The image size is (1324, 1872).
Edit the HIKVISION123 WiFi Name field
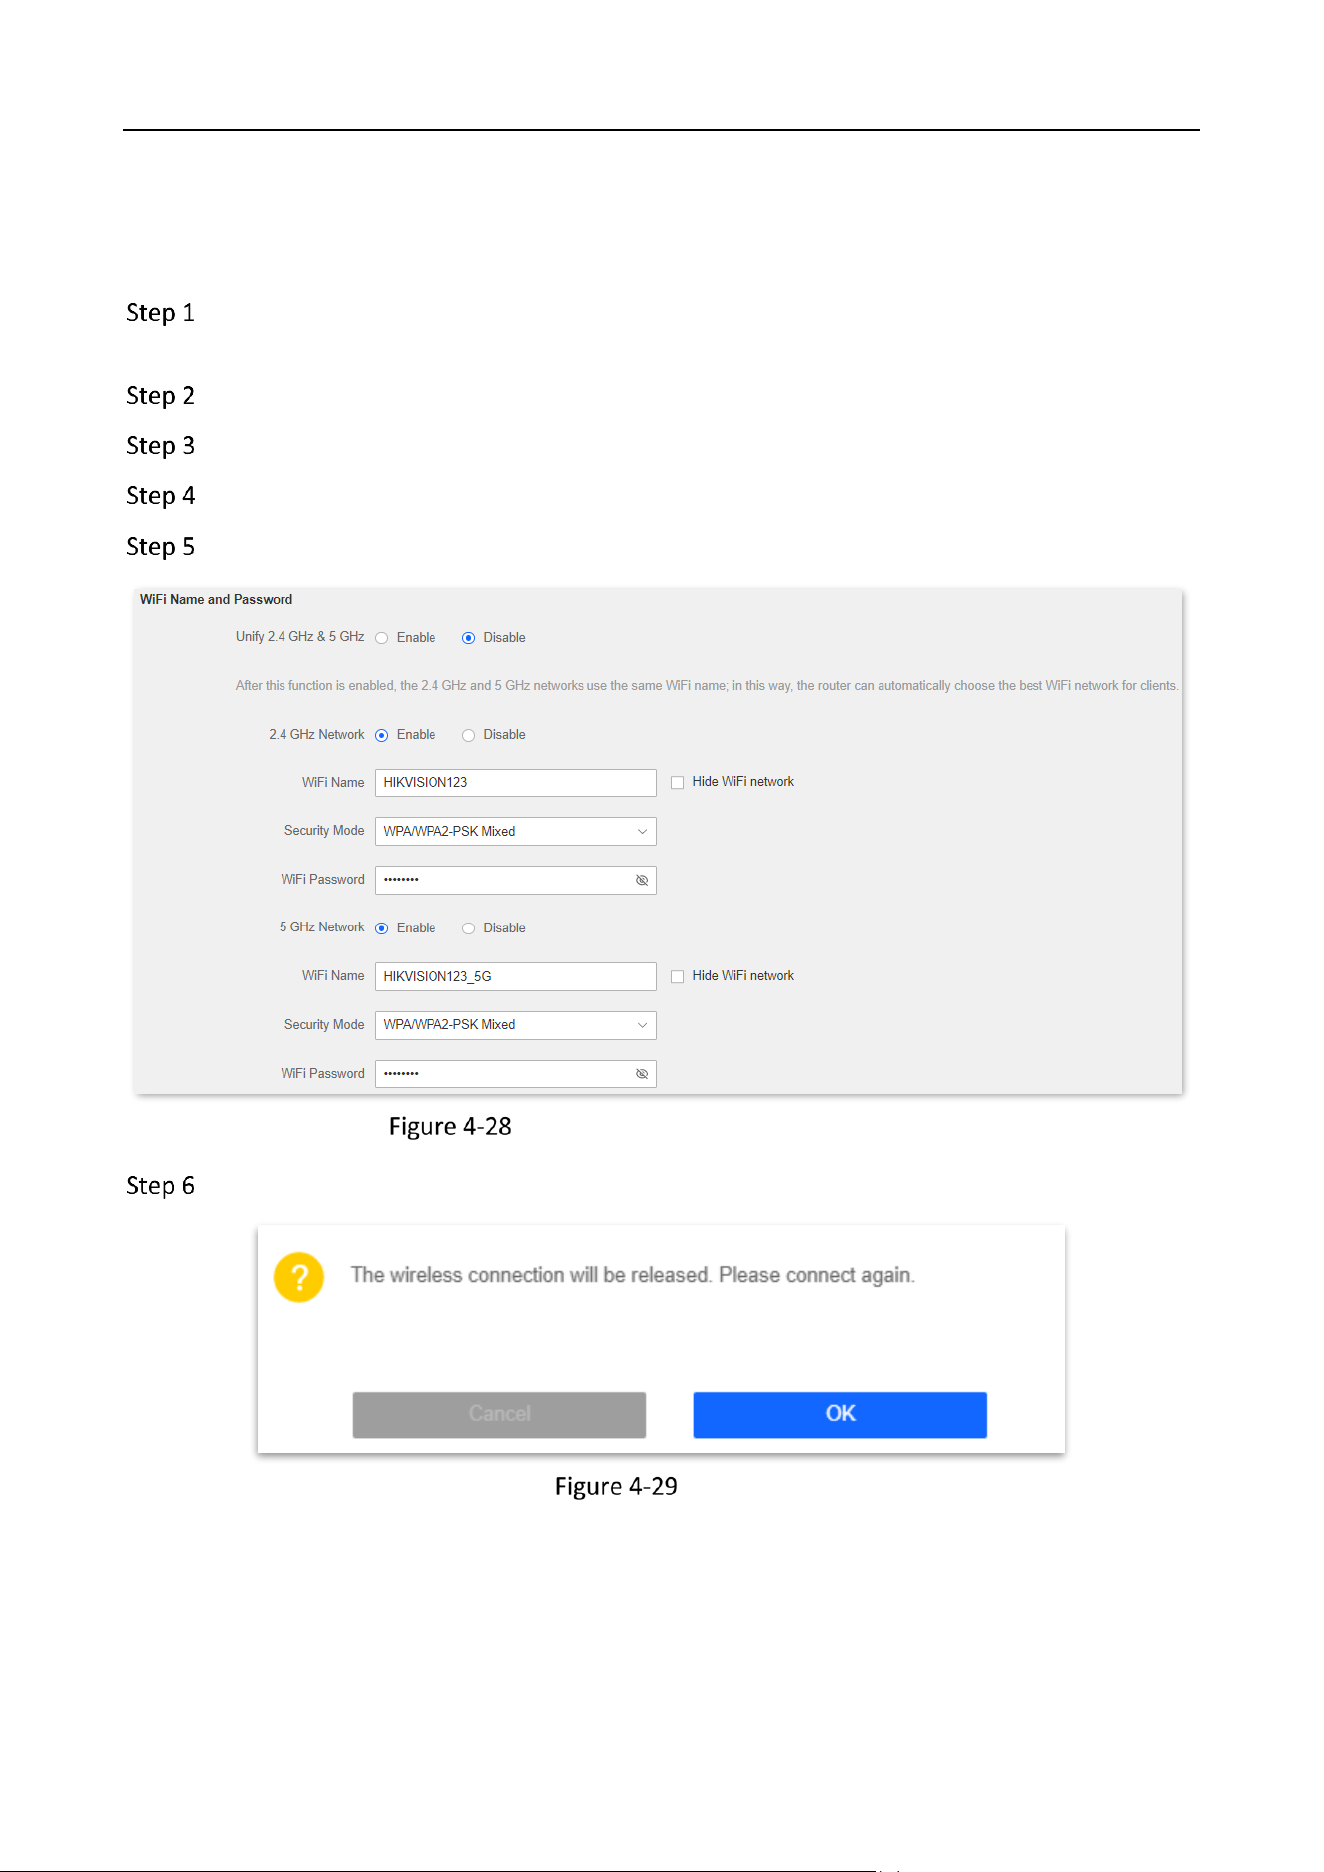(516, 782)
